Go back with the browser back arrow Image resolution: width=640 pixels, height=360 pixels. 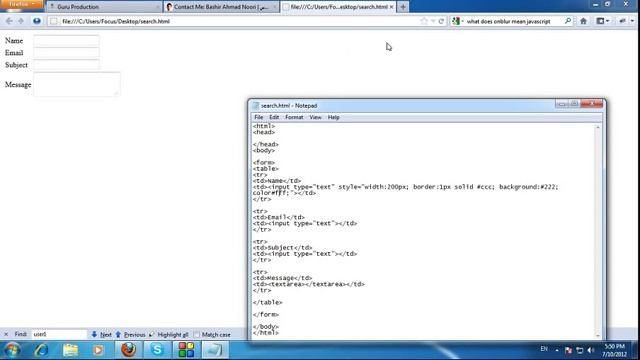tap(9, 21)
